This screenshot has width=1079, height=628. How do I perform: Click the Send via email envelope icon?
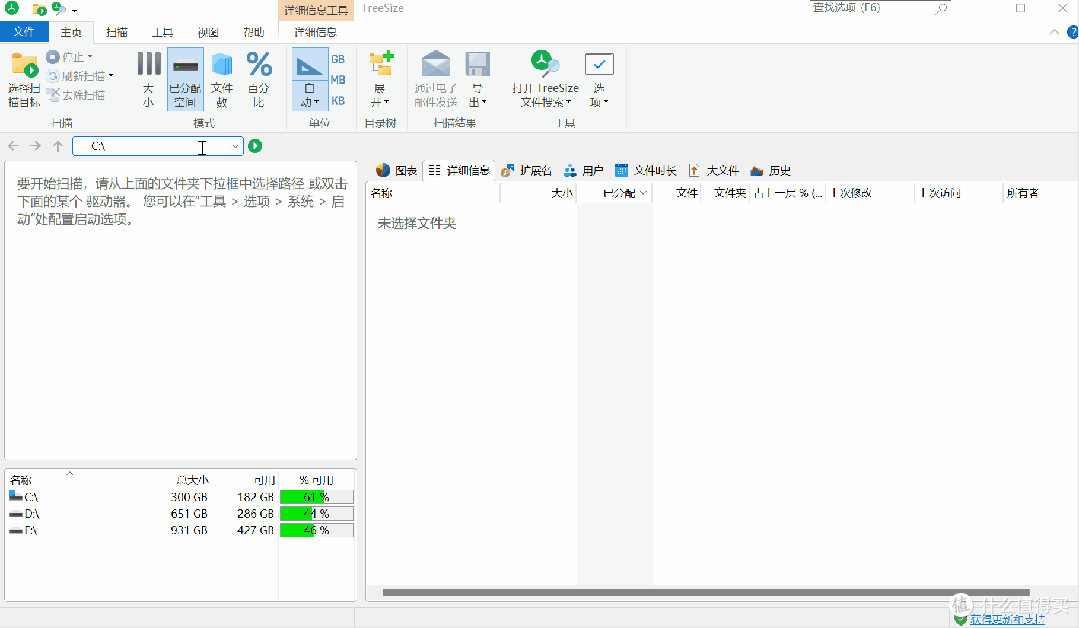coord(436,64)
